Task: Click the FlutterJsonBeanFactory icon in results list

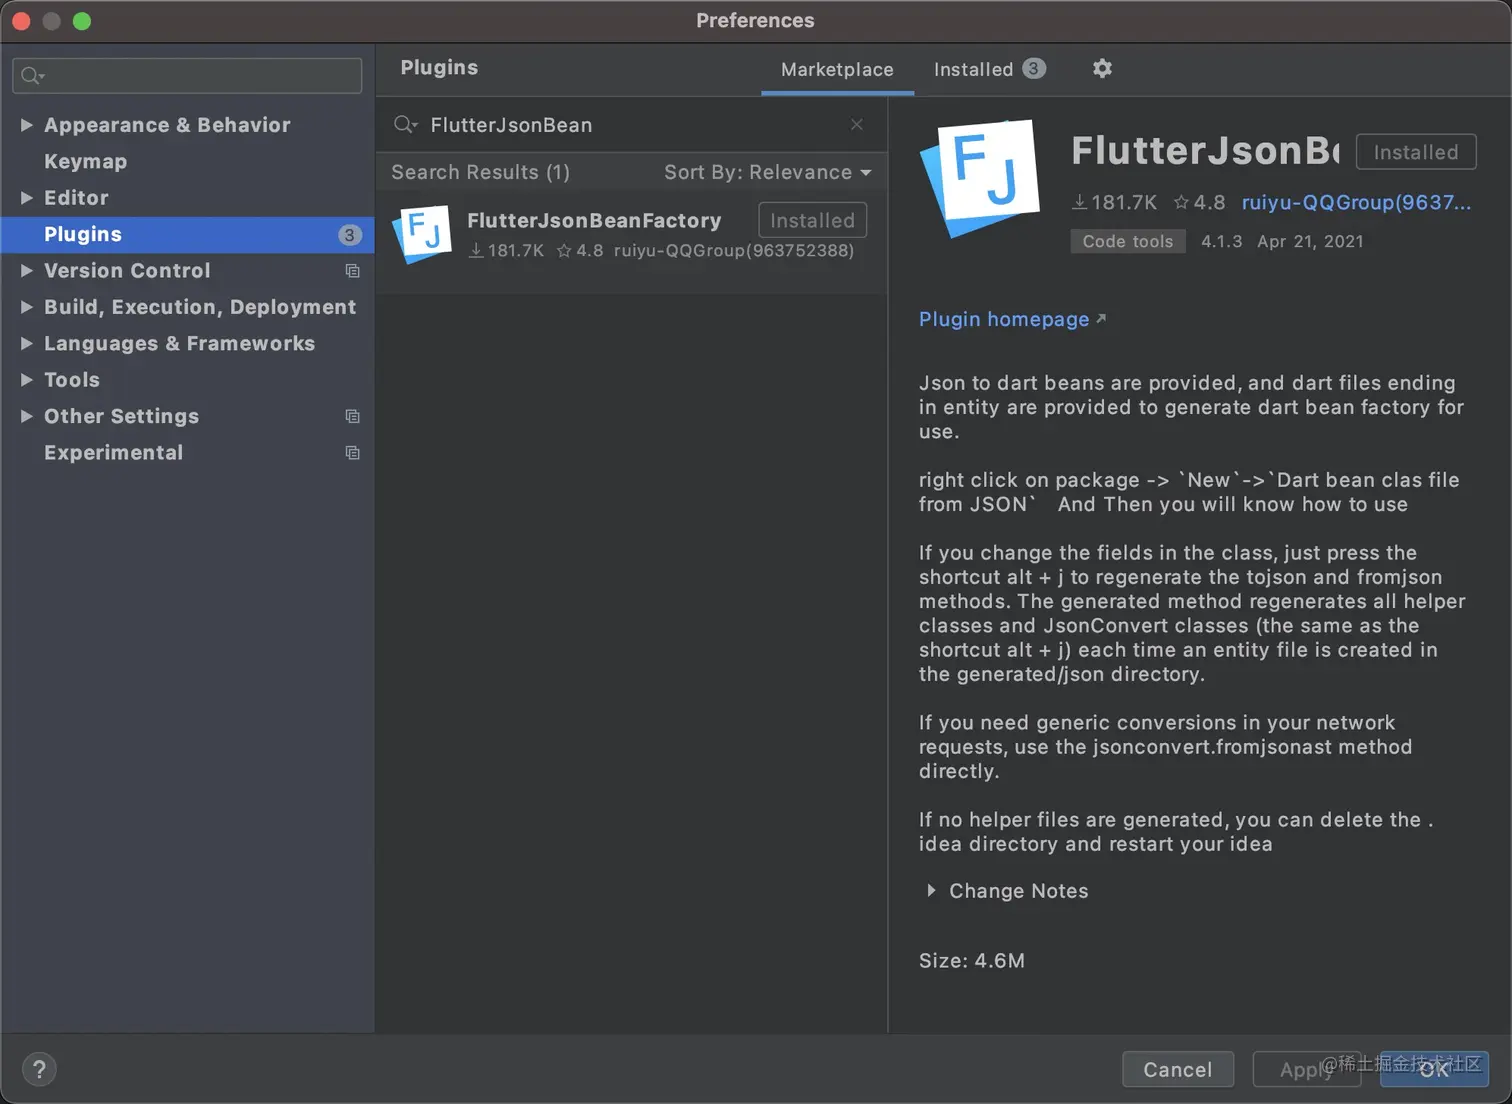Action: click(x=422, y=234)
